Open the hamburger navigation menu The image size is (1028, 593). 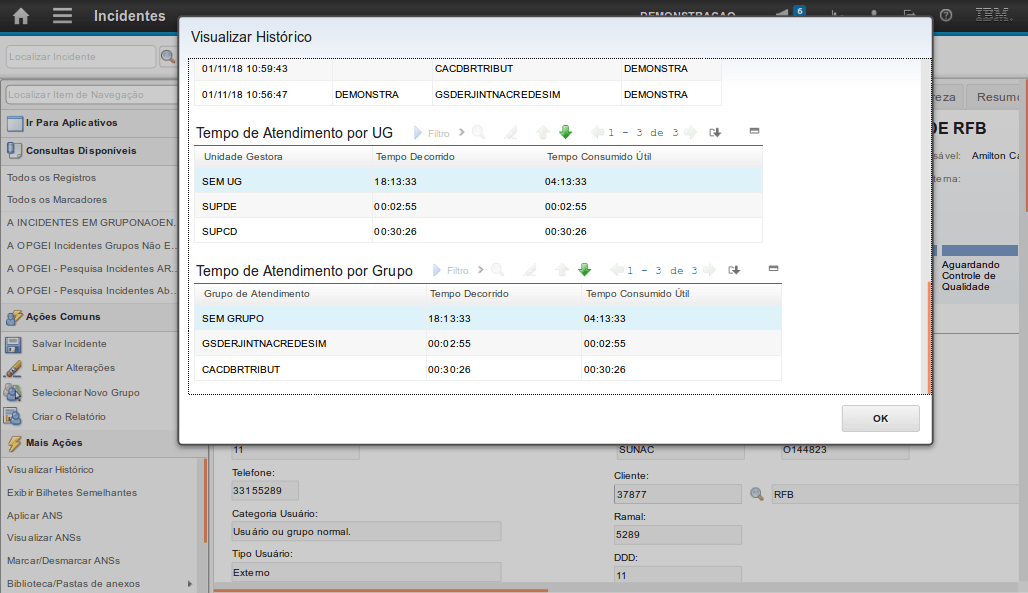pyautogui.click(x=62, y=15)
